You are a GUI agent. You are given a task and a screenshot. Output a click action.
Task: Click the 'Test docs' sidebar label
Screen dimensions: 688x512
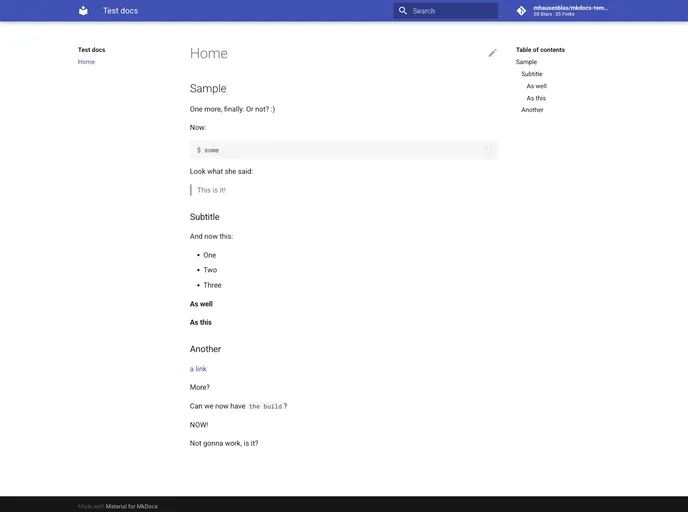(91, 50)
